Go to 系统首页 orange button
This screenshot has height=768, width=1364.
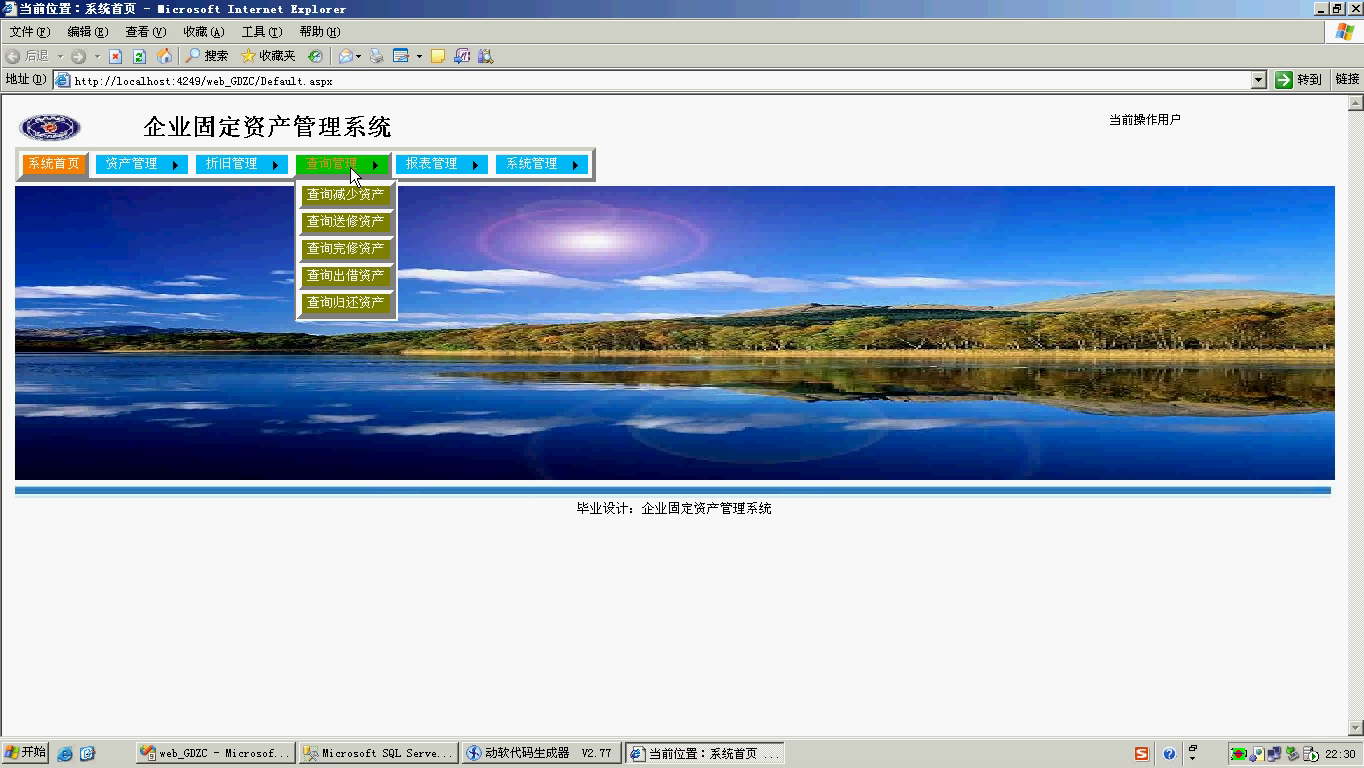(54, 164)
